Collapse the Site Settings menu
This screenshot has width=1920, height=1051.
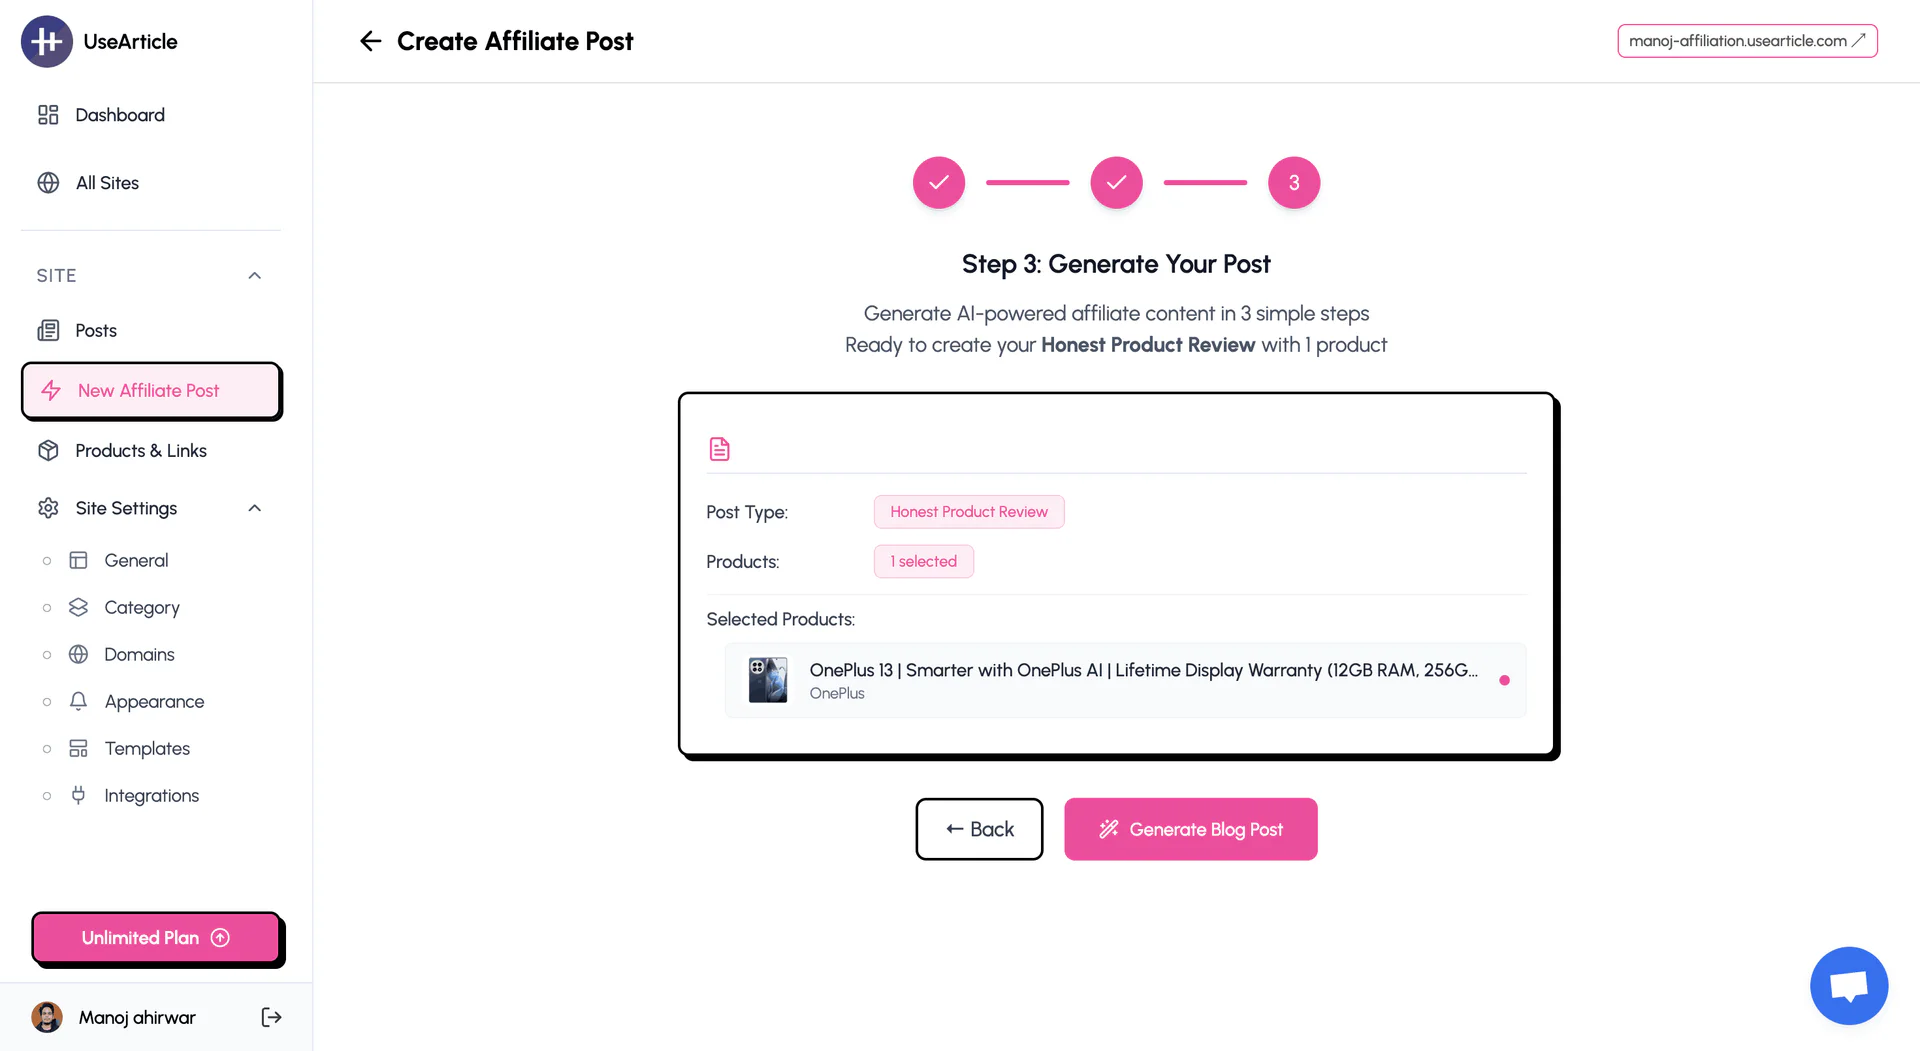point(253,507)
